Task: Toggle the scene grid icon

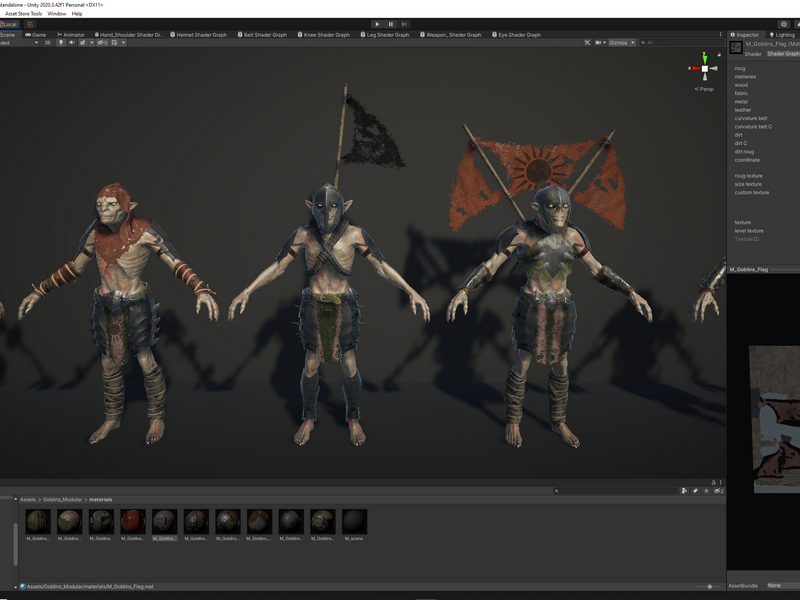Action: [x=115, y=43]
